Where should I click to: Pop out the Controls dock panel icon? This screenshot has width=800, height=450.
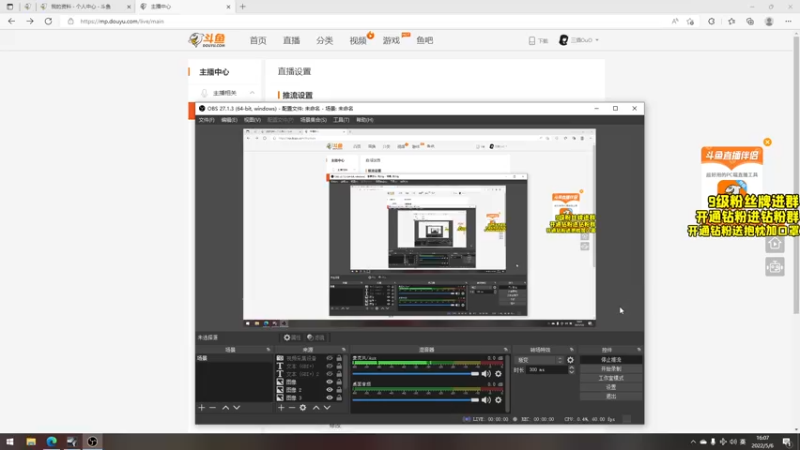(x=639, y=350)
